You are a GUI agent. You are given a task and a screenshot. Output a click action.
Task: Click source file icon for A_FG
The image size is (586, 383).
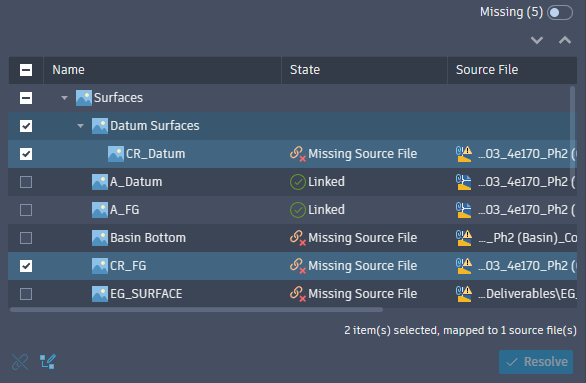(x=464, y=210)
